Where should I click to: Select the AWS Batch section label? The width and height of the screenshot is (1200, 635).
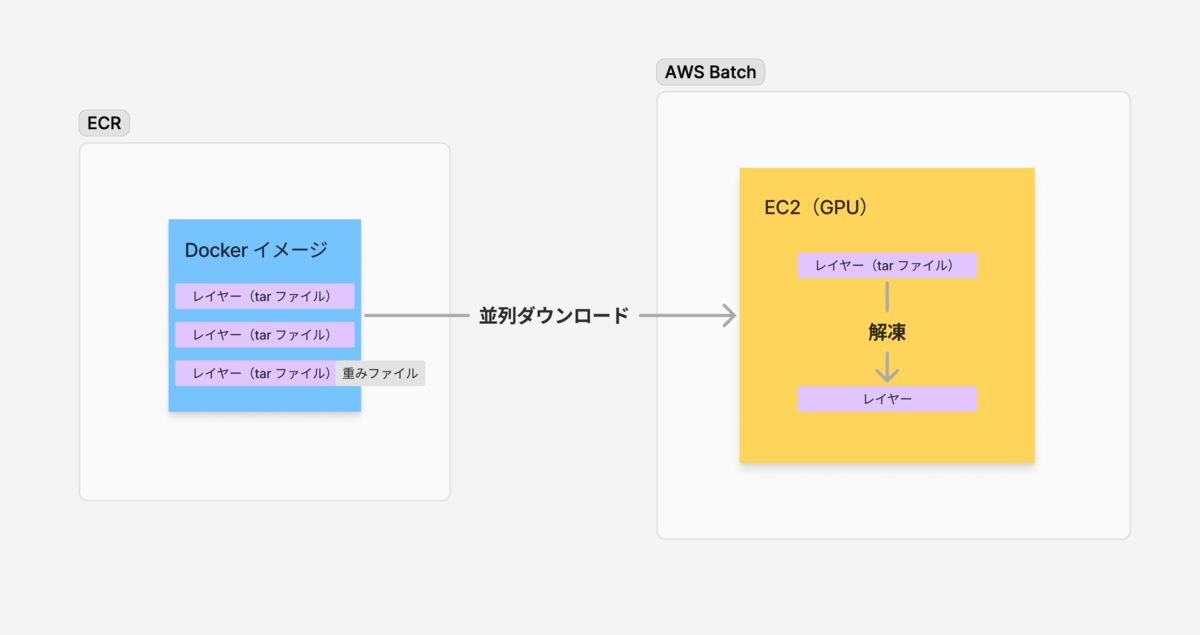tap(710, 73)
